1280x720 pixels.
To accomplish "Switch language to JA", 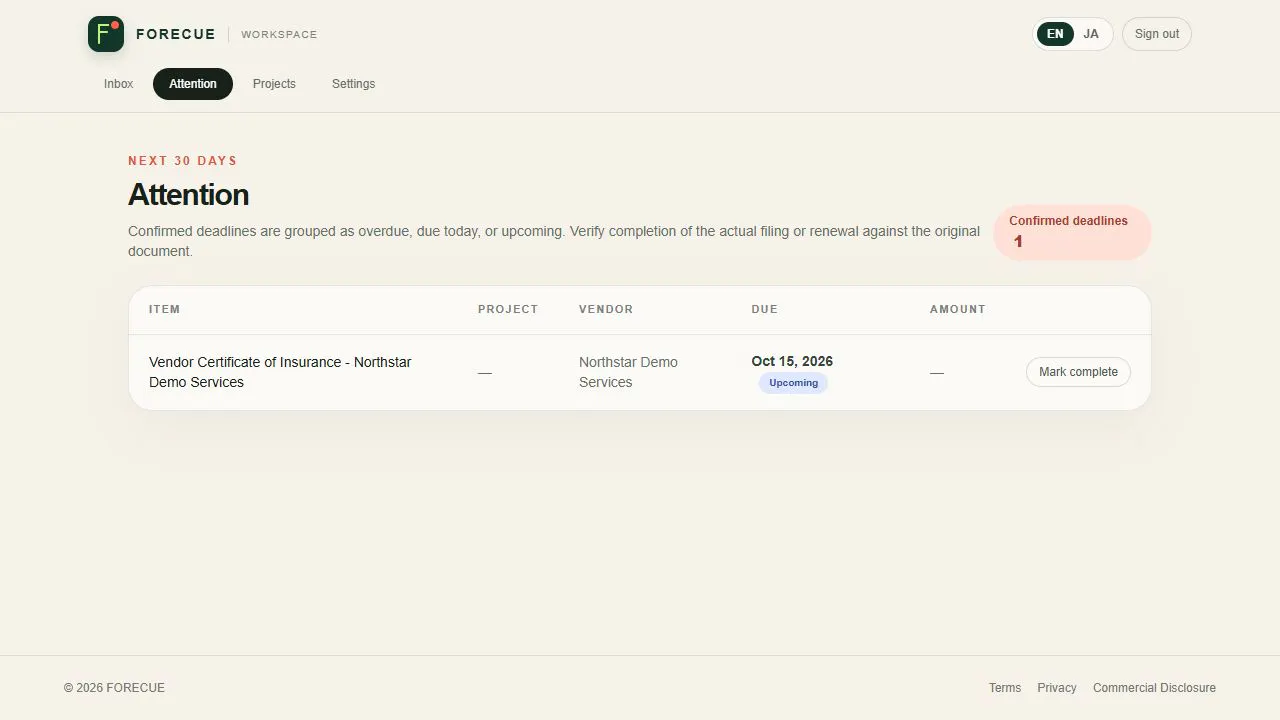I will (x=1091, y=34).
